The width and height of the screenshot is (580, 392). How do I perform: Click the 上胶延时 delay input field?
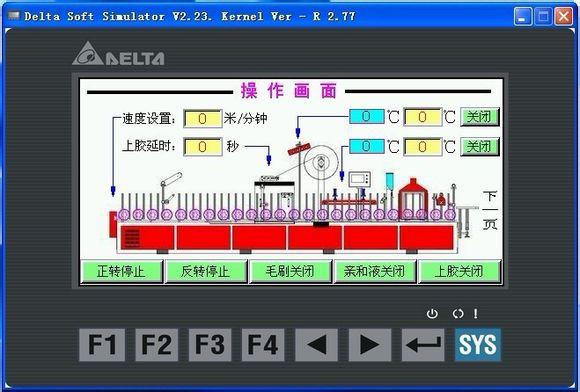(x=203, y=147)
